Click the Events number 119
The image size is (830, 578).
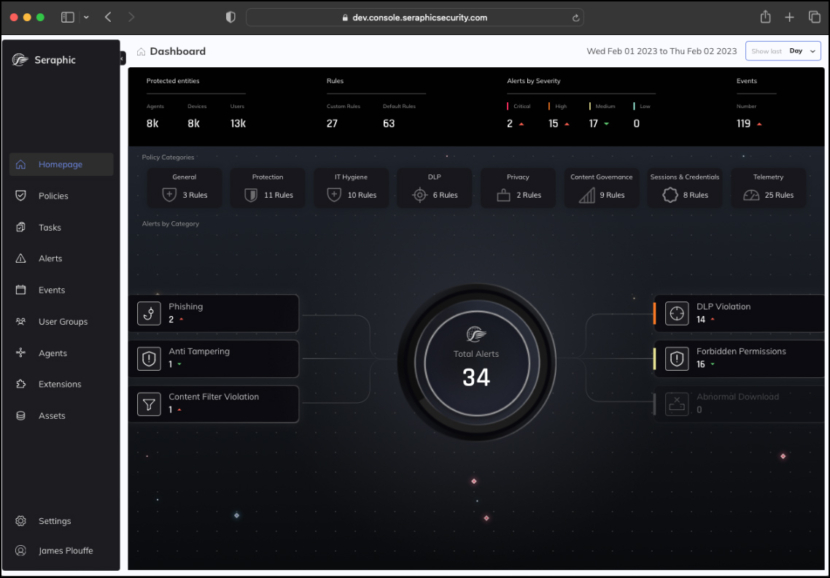coord(744,124)
